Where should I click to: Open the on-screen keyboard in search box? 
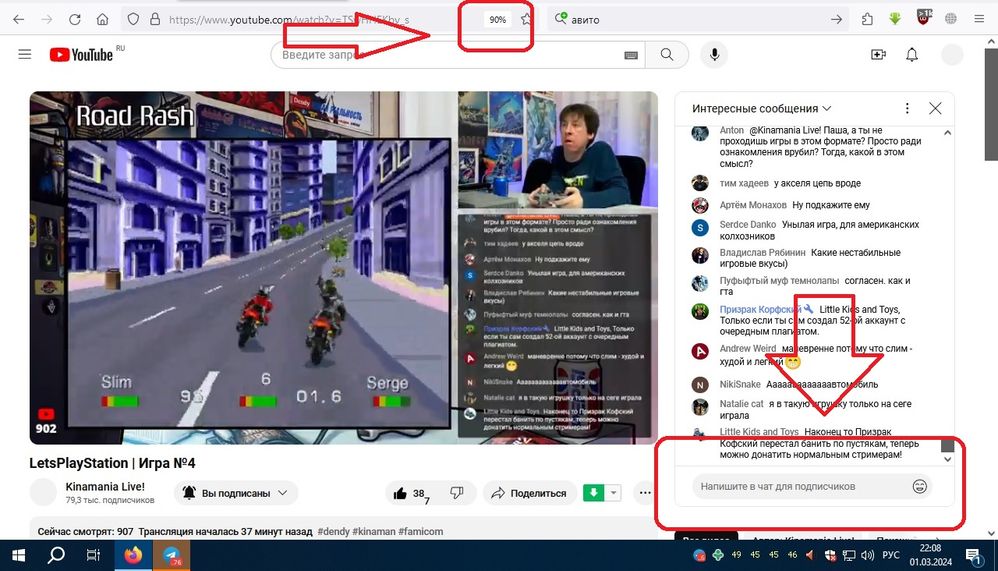tap(631, 55)
